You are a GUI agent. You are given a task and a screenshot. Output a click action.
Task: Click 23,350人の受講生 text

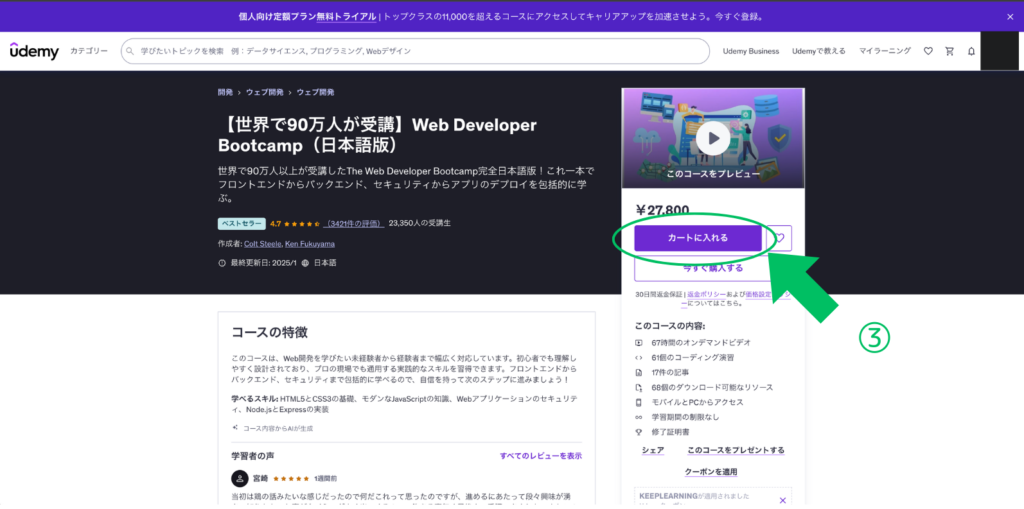coord(419,223)
